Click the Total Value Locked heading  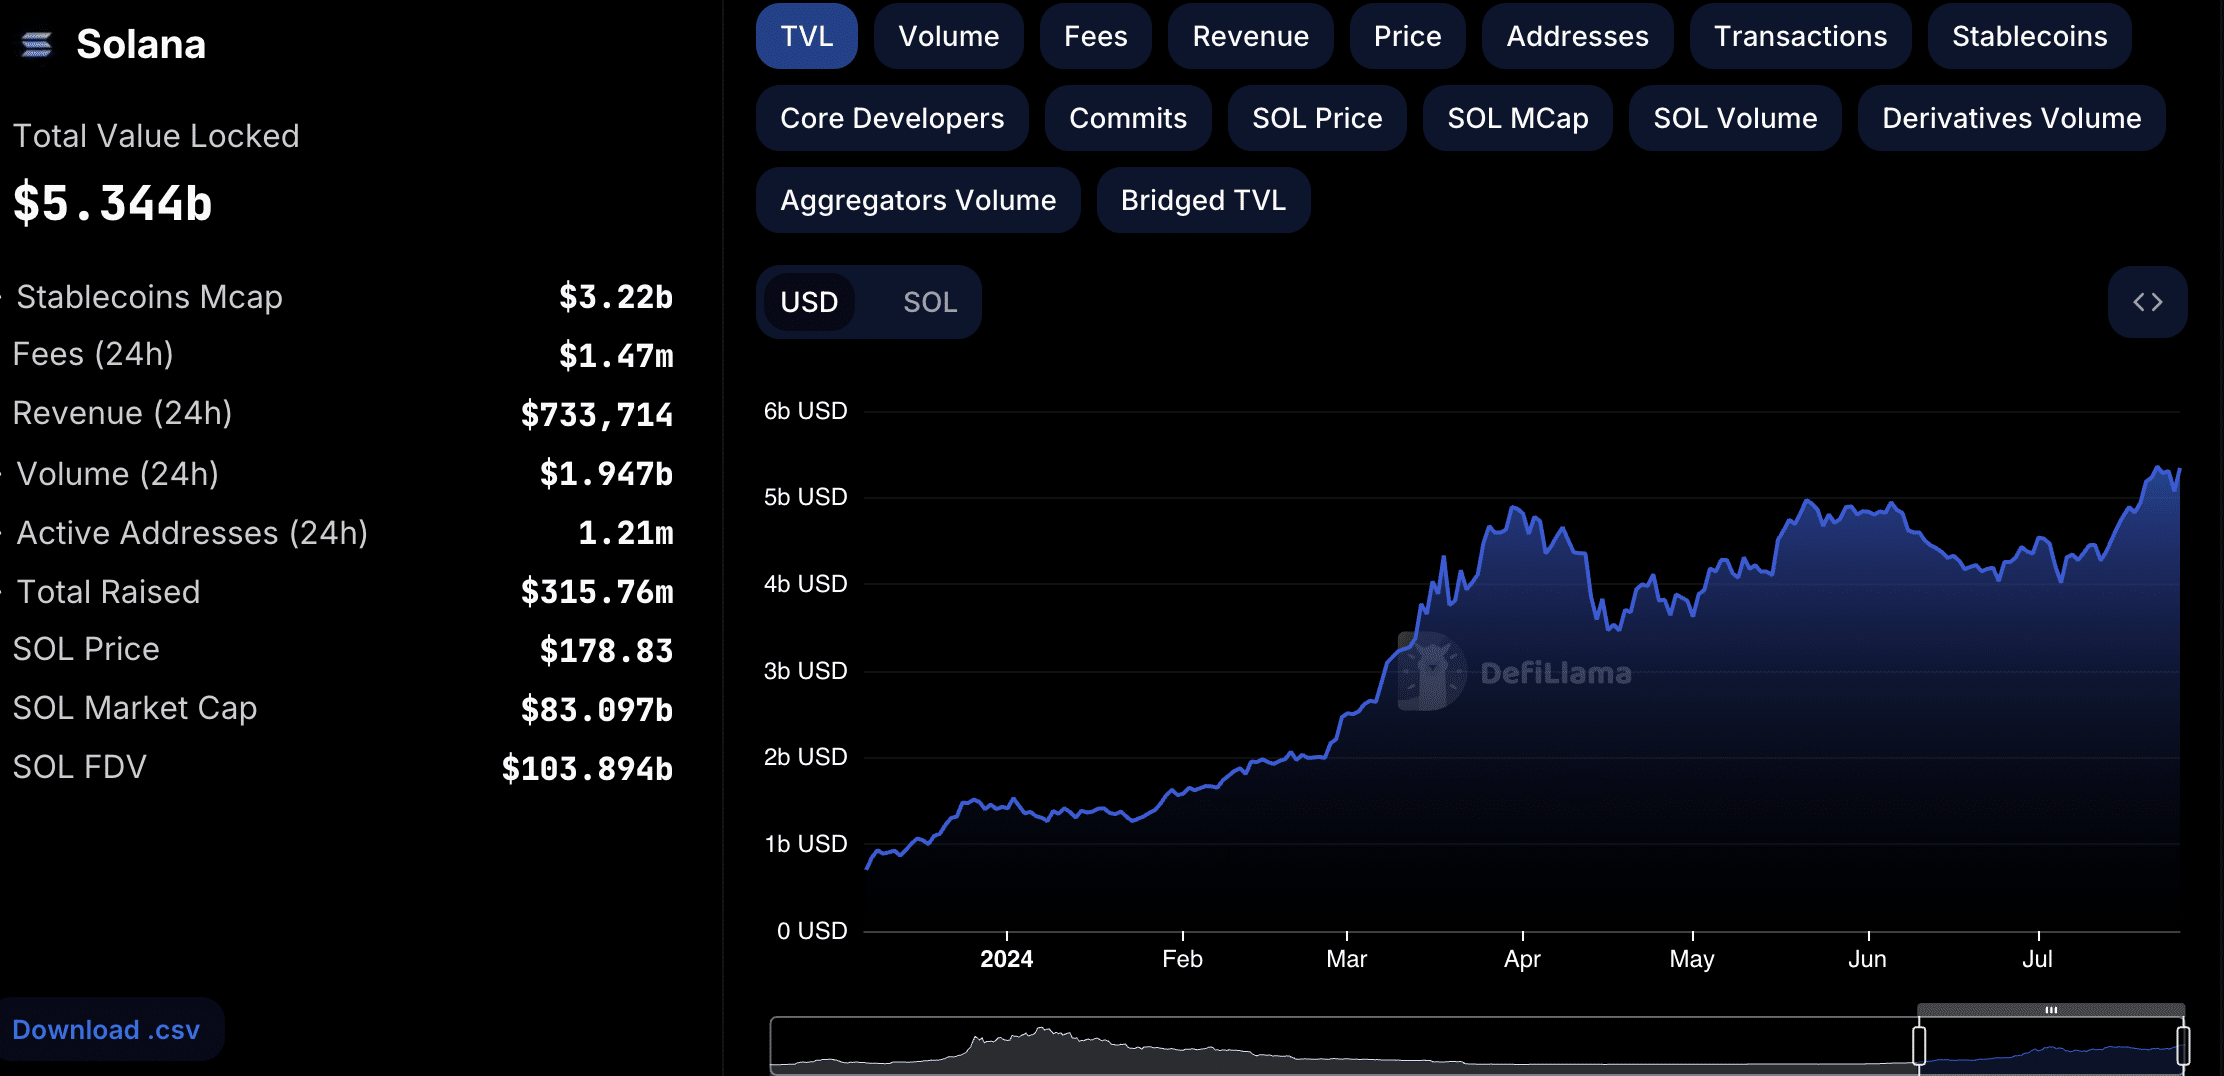point(156,136)
